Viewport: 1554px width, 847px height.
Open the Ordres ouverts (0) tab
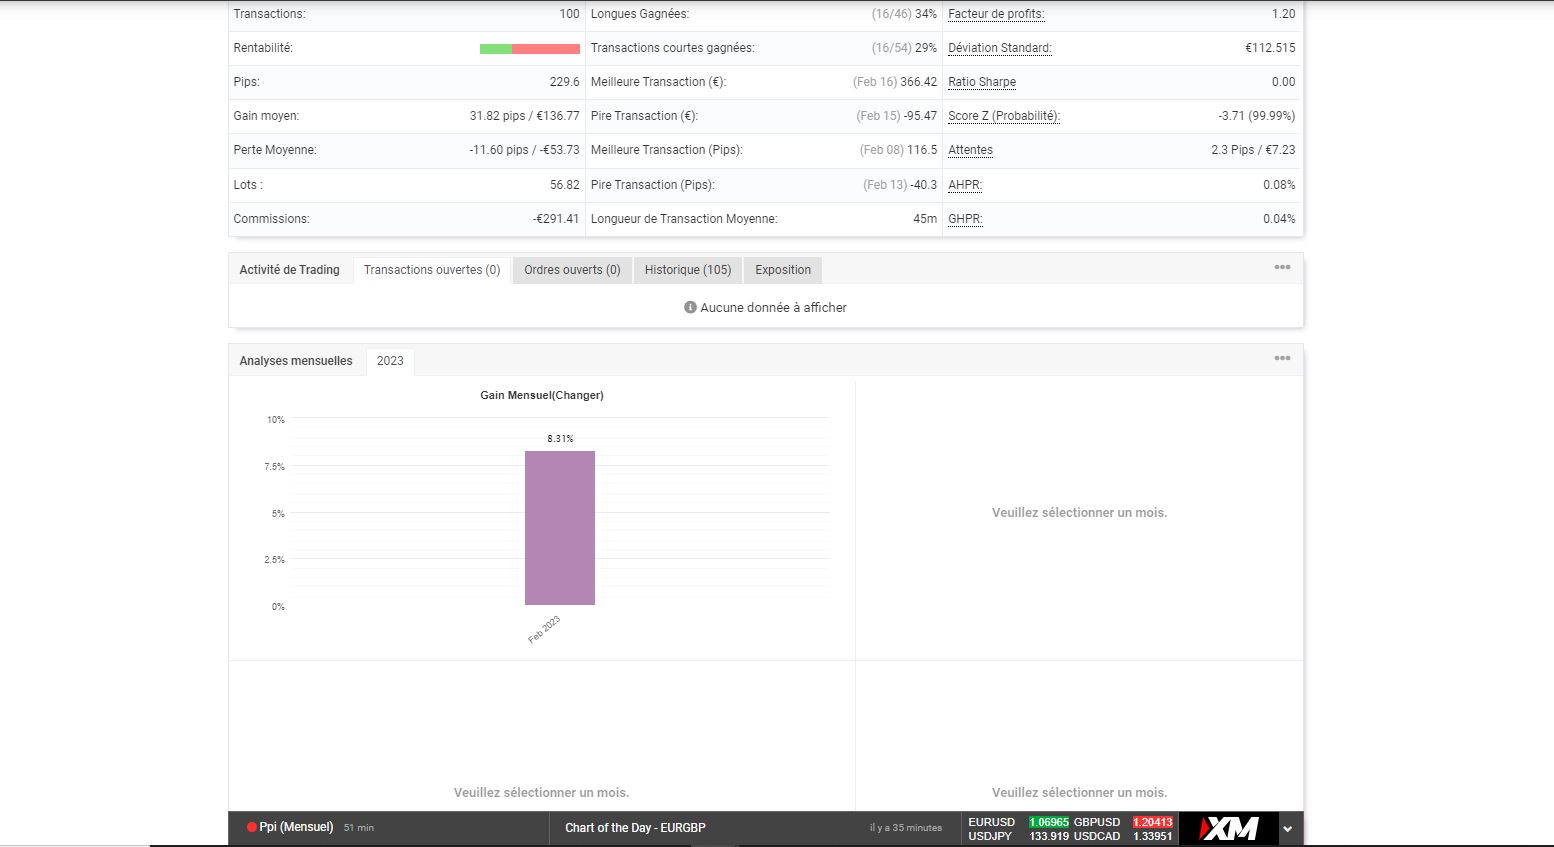pyautogui.click(x=572, y=270)
